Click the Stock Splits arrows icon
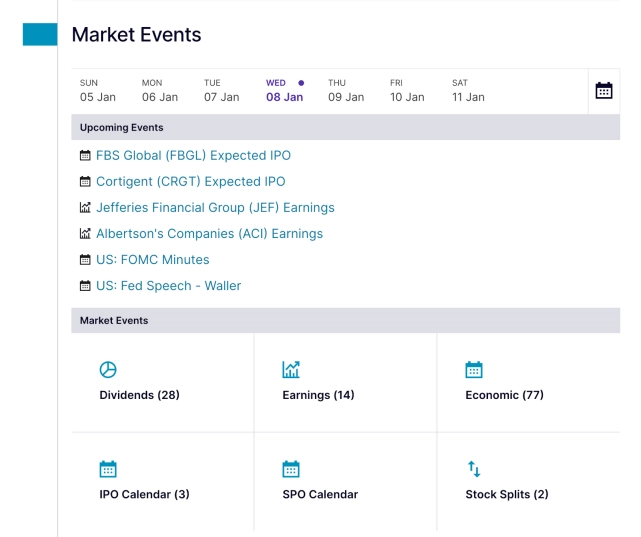 click(474, 469)
